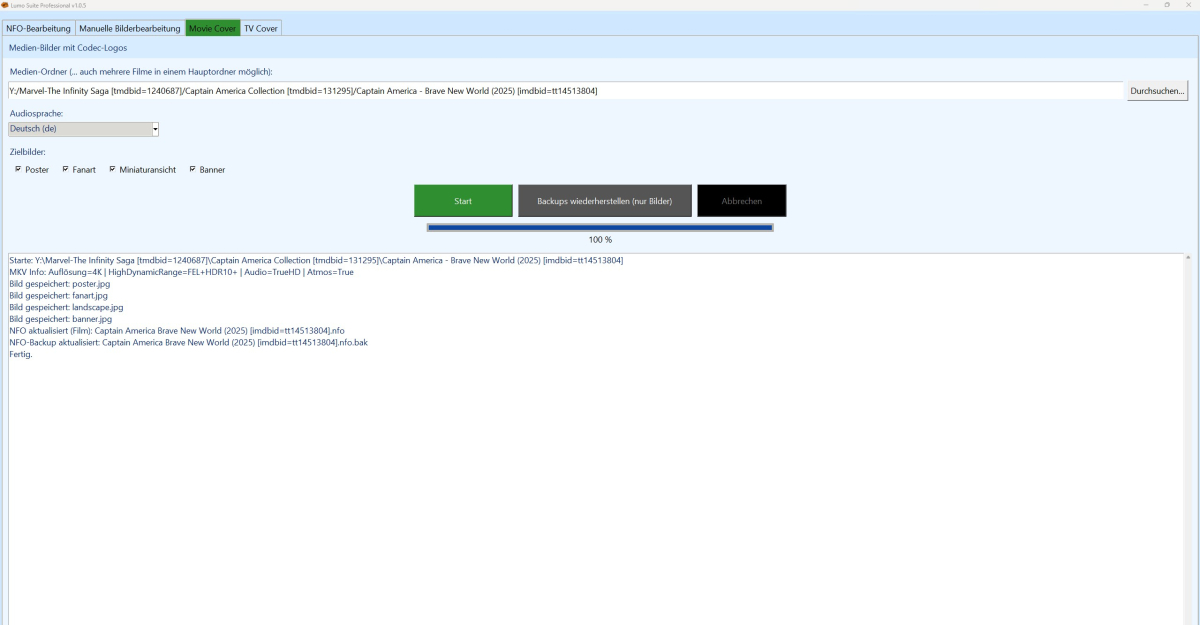Click the 100% progress bar
1200x625 pixels.
[600, 229]
